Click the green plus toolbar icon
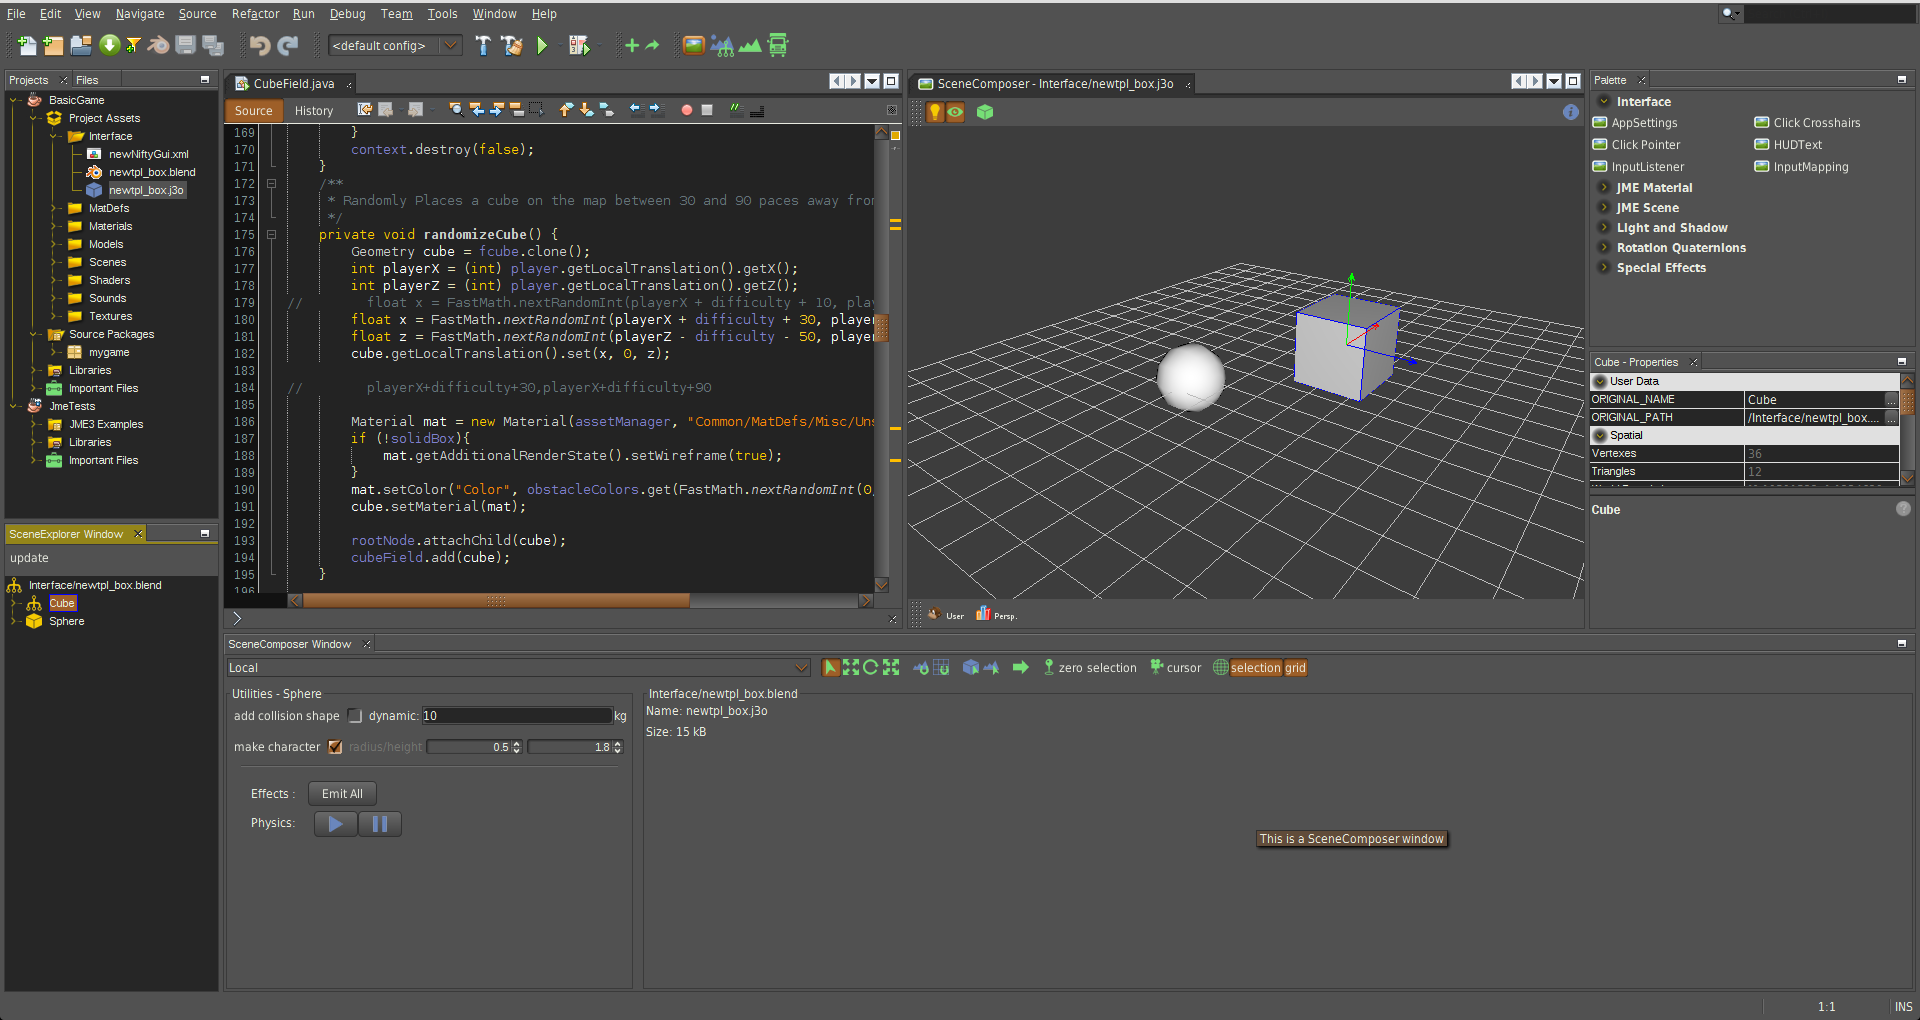The height and width of the screenshot is (1020, 1920). 631,45
